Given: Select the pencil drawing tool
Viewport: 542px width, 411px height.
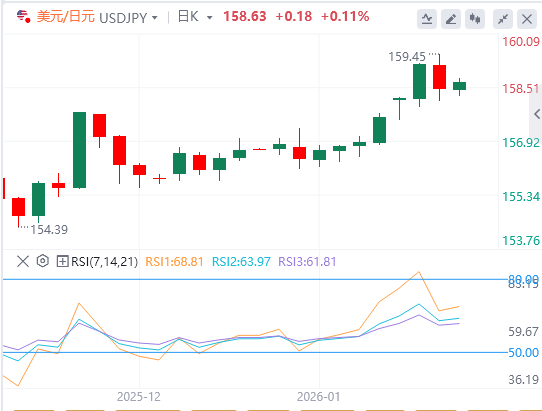Looking at the screenshot, I should click(x=451, y=19).
